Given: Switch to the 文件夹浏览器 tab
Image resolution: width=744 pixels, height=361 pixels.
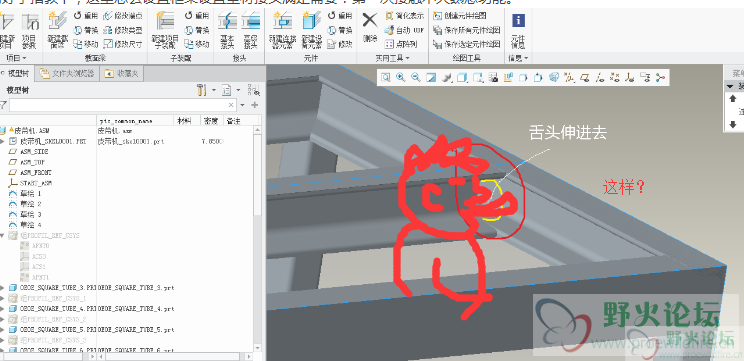Looking at the screenshot, I should click(x=67, y=74).
